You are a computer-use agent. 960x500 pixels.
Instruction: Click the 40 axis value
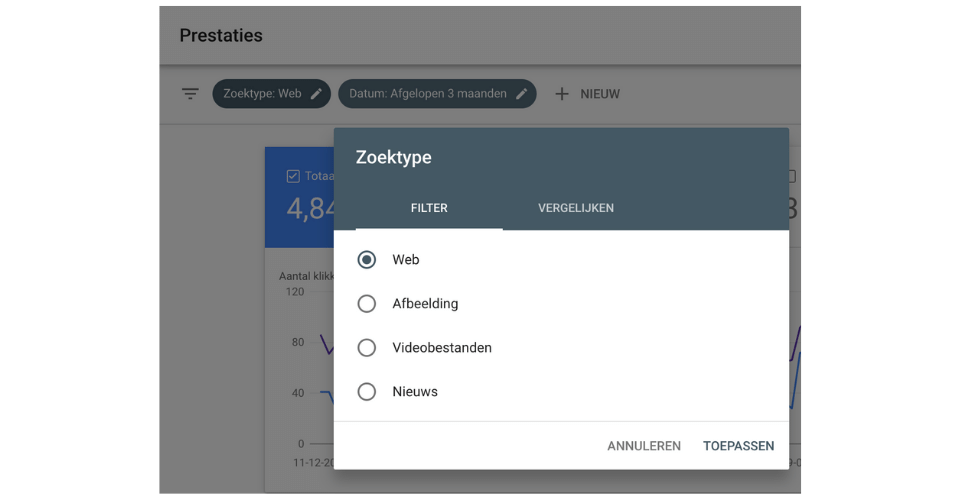click(298, 393)
